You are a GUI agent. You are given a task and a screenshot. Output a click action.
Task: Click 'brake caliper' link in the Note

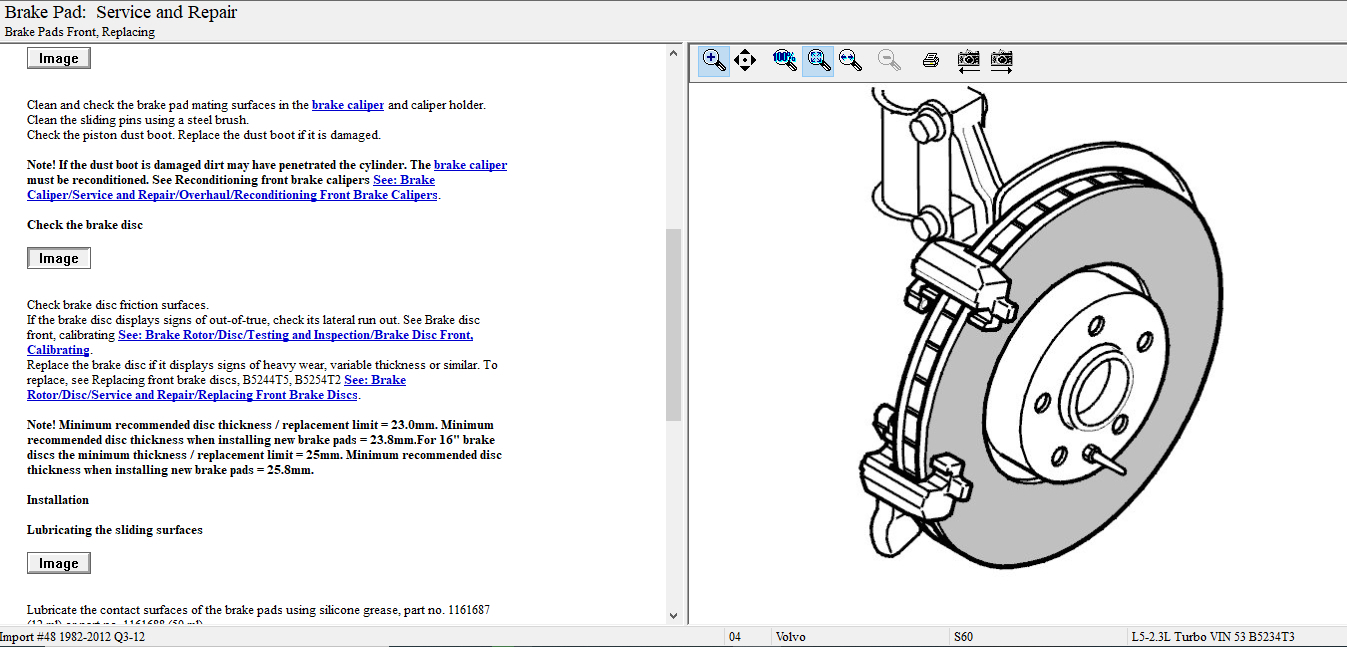click(470, 165)
